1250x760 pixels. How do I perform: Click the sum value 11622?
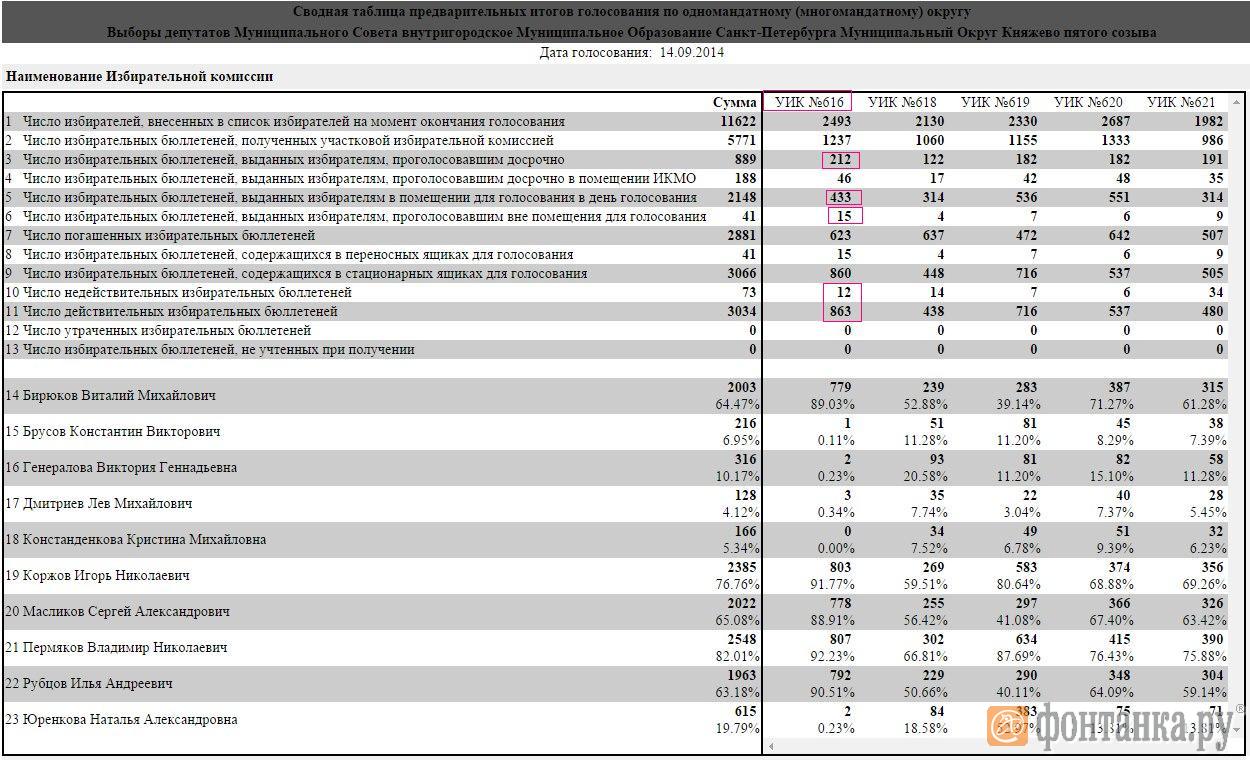738,121
